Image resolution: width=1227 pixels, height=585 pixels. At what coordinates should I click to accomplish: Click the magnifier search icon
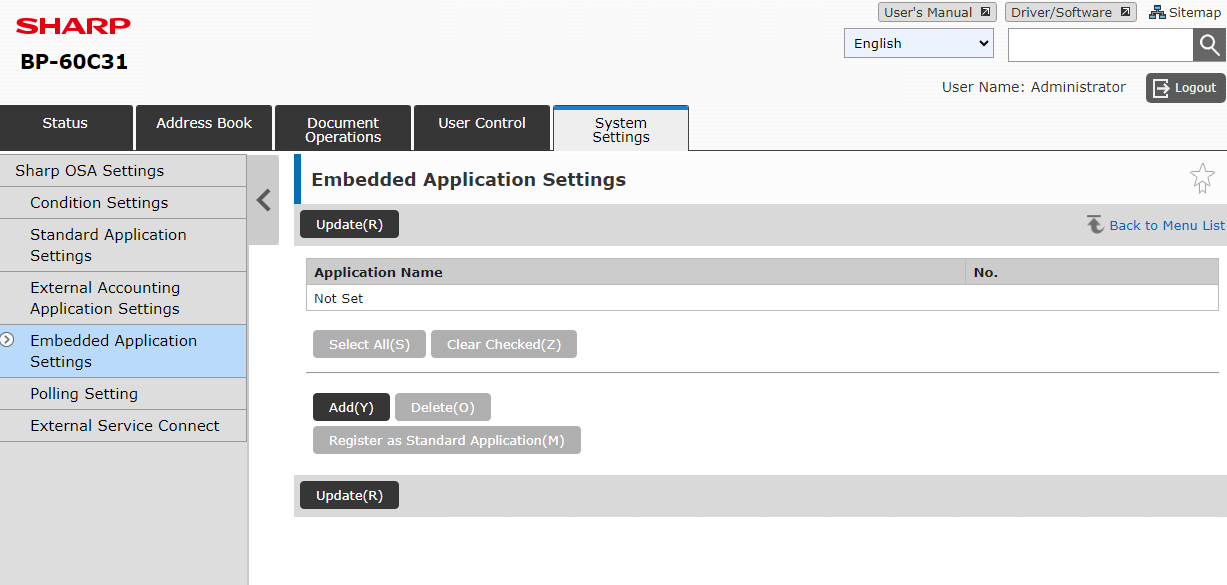(x=1209, y=45)
